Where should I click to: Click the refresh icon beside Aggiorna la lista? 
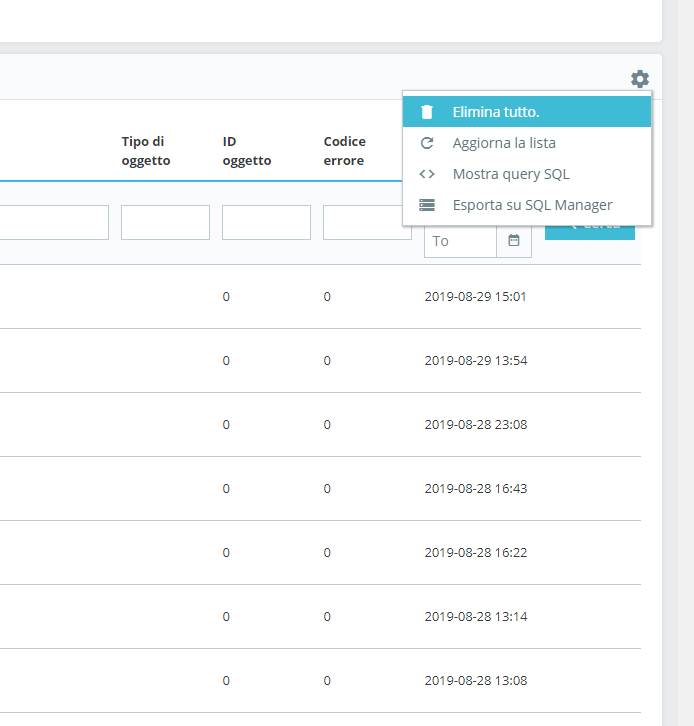(427, 143)
